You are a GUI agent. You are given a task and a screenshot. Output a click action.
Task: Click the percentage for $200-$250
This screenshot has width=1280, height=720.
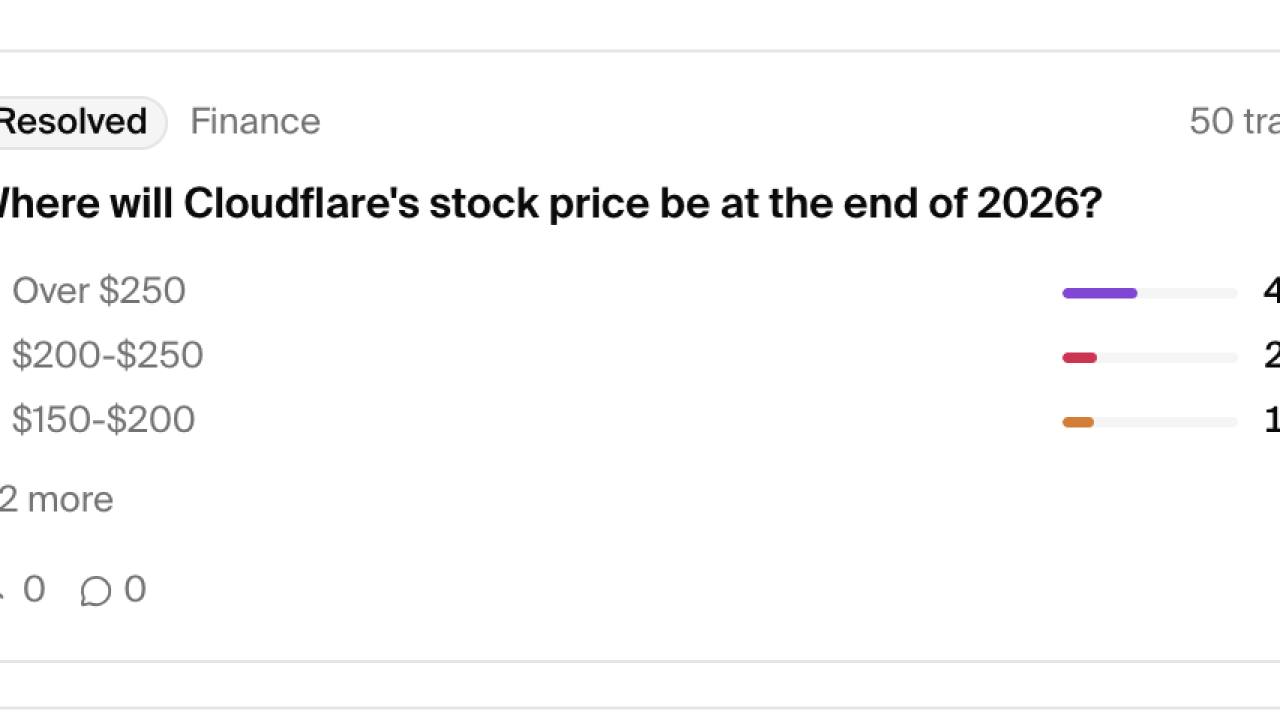pyautogui.click(x=1271, y=355)
